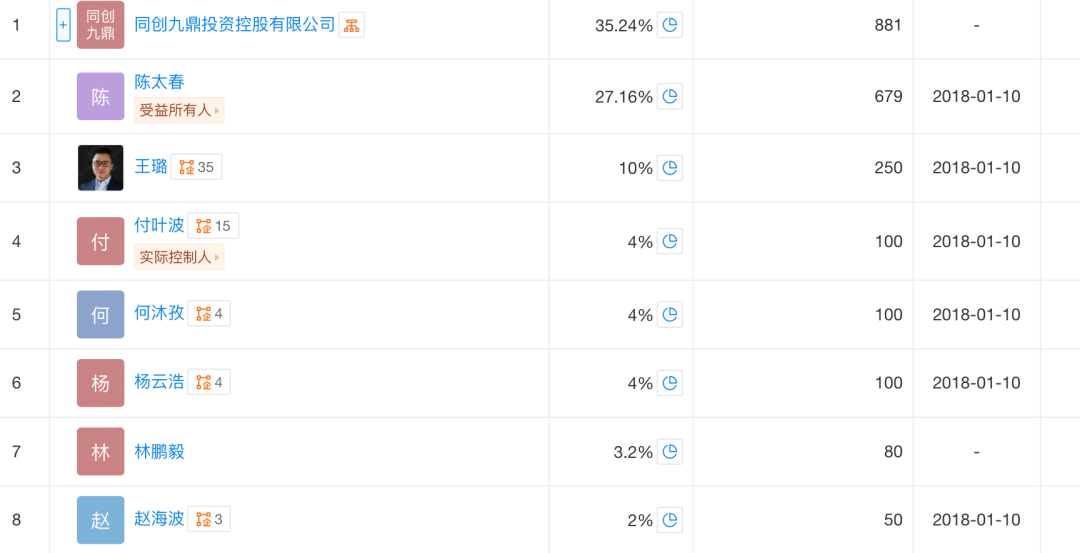Click pie chart icon in 林鹏毅 row

click(670, 452)
